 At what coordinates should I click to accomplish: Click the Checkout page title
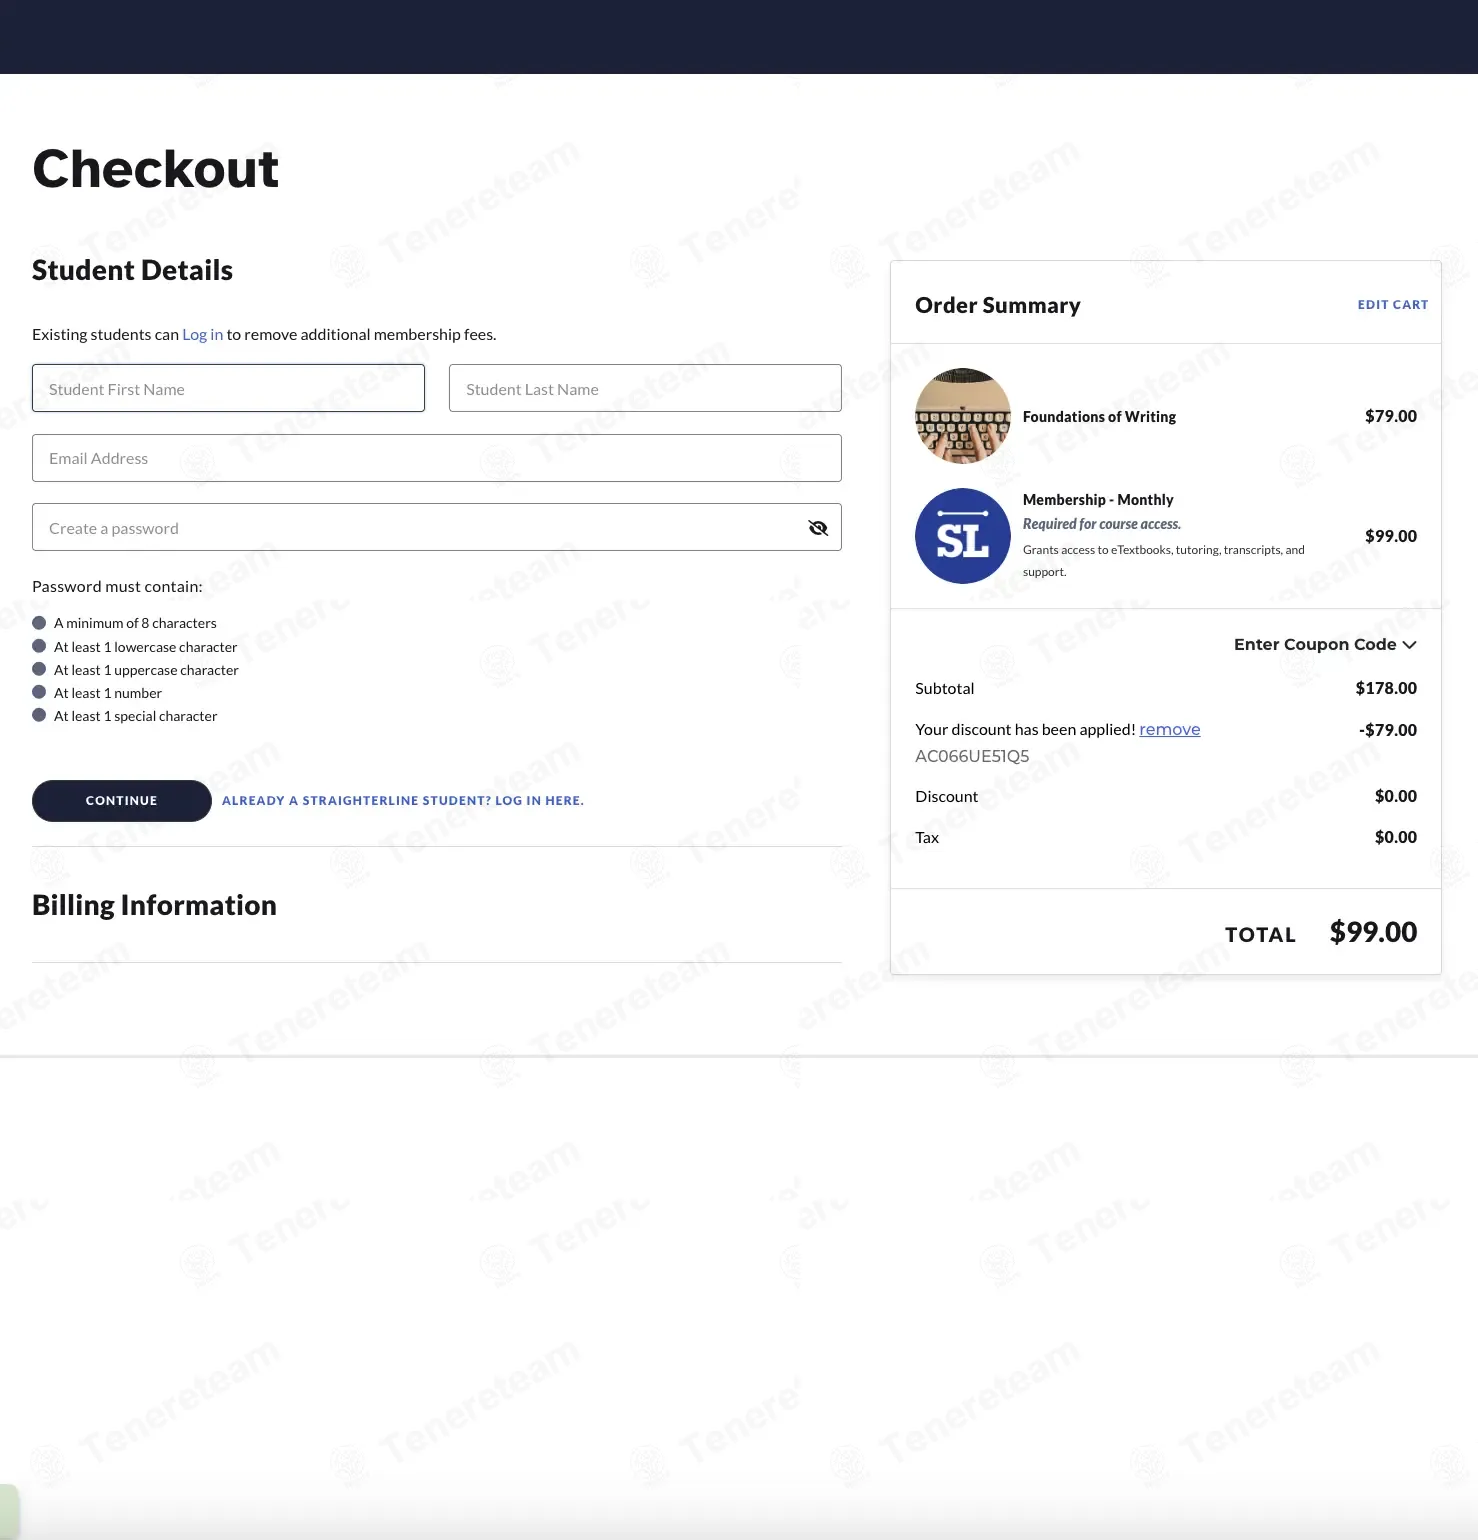pos(156,168)
